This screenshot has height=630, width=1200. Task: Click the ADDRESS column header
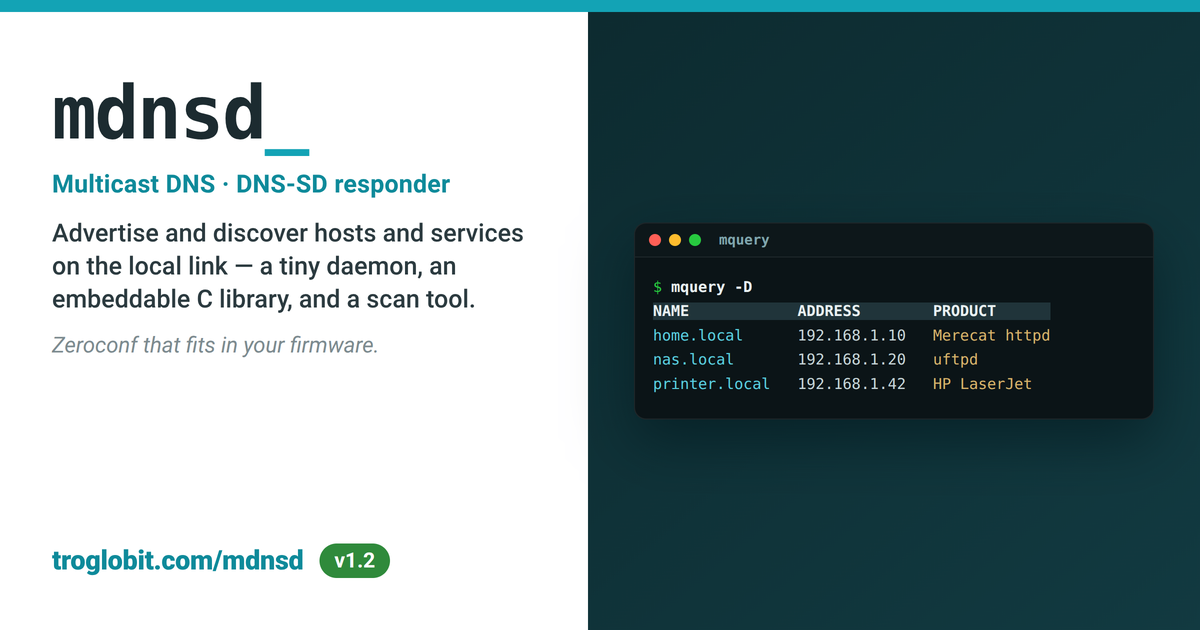[x=829, y=311]
